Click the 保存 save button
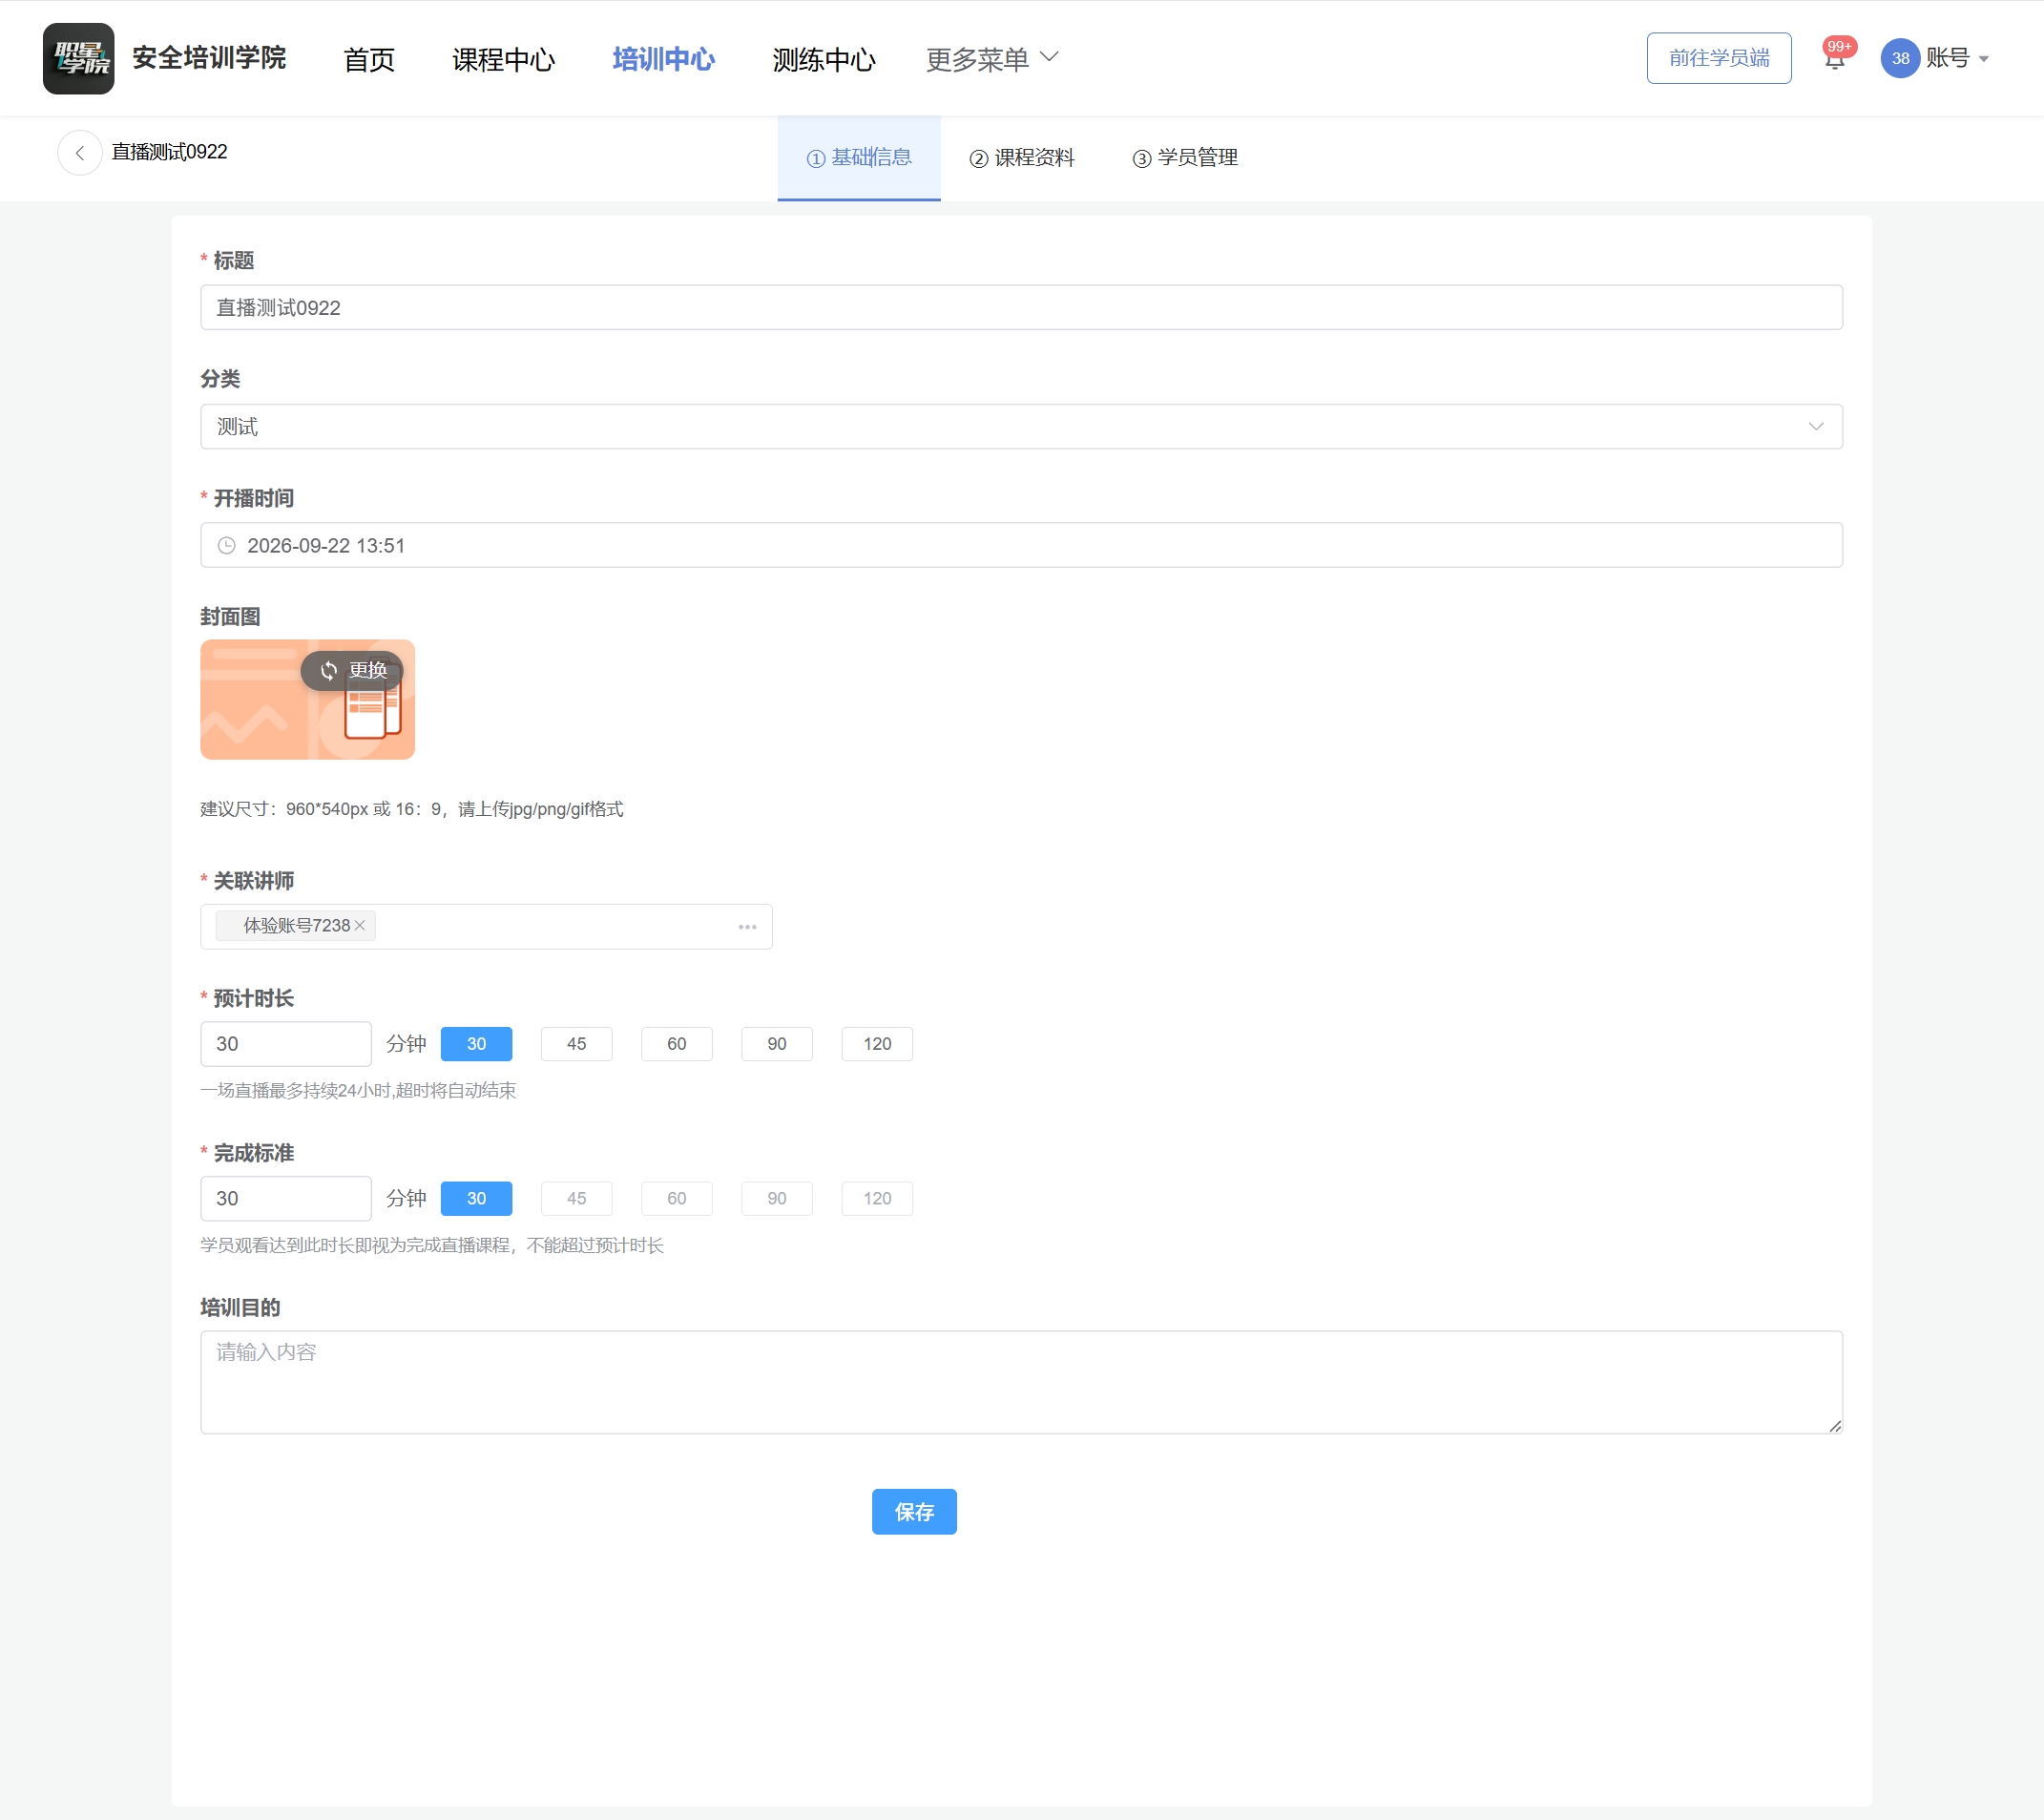Screen dimensions: 2044x1820 (914, 1512)
